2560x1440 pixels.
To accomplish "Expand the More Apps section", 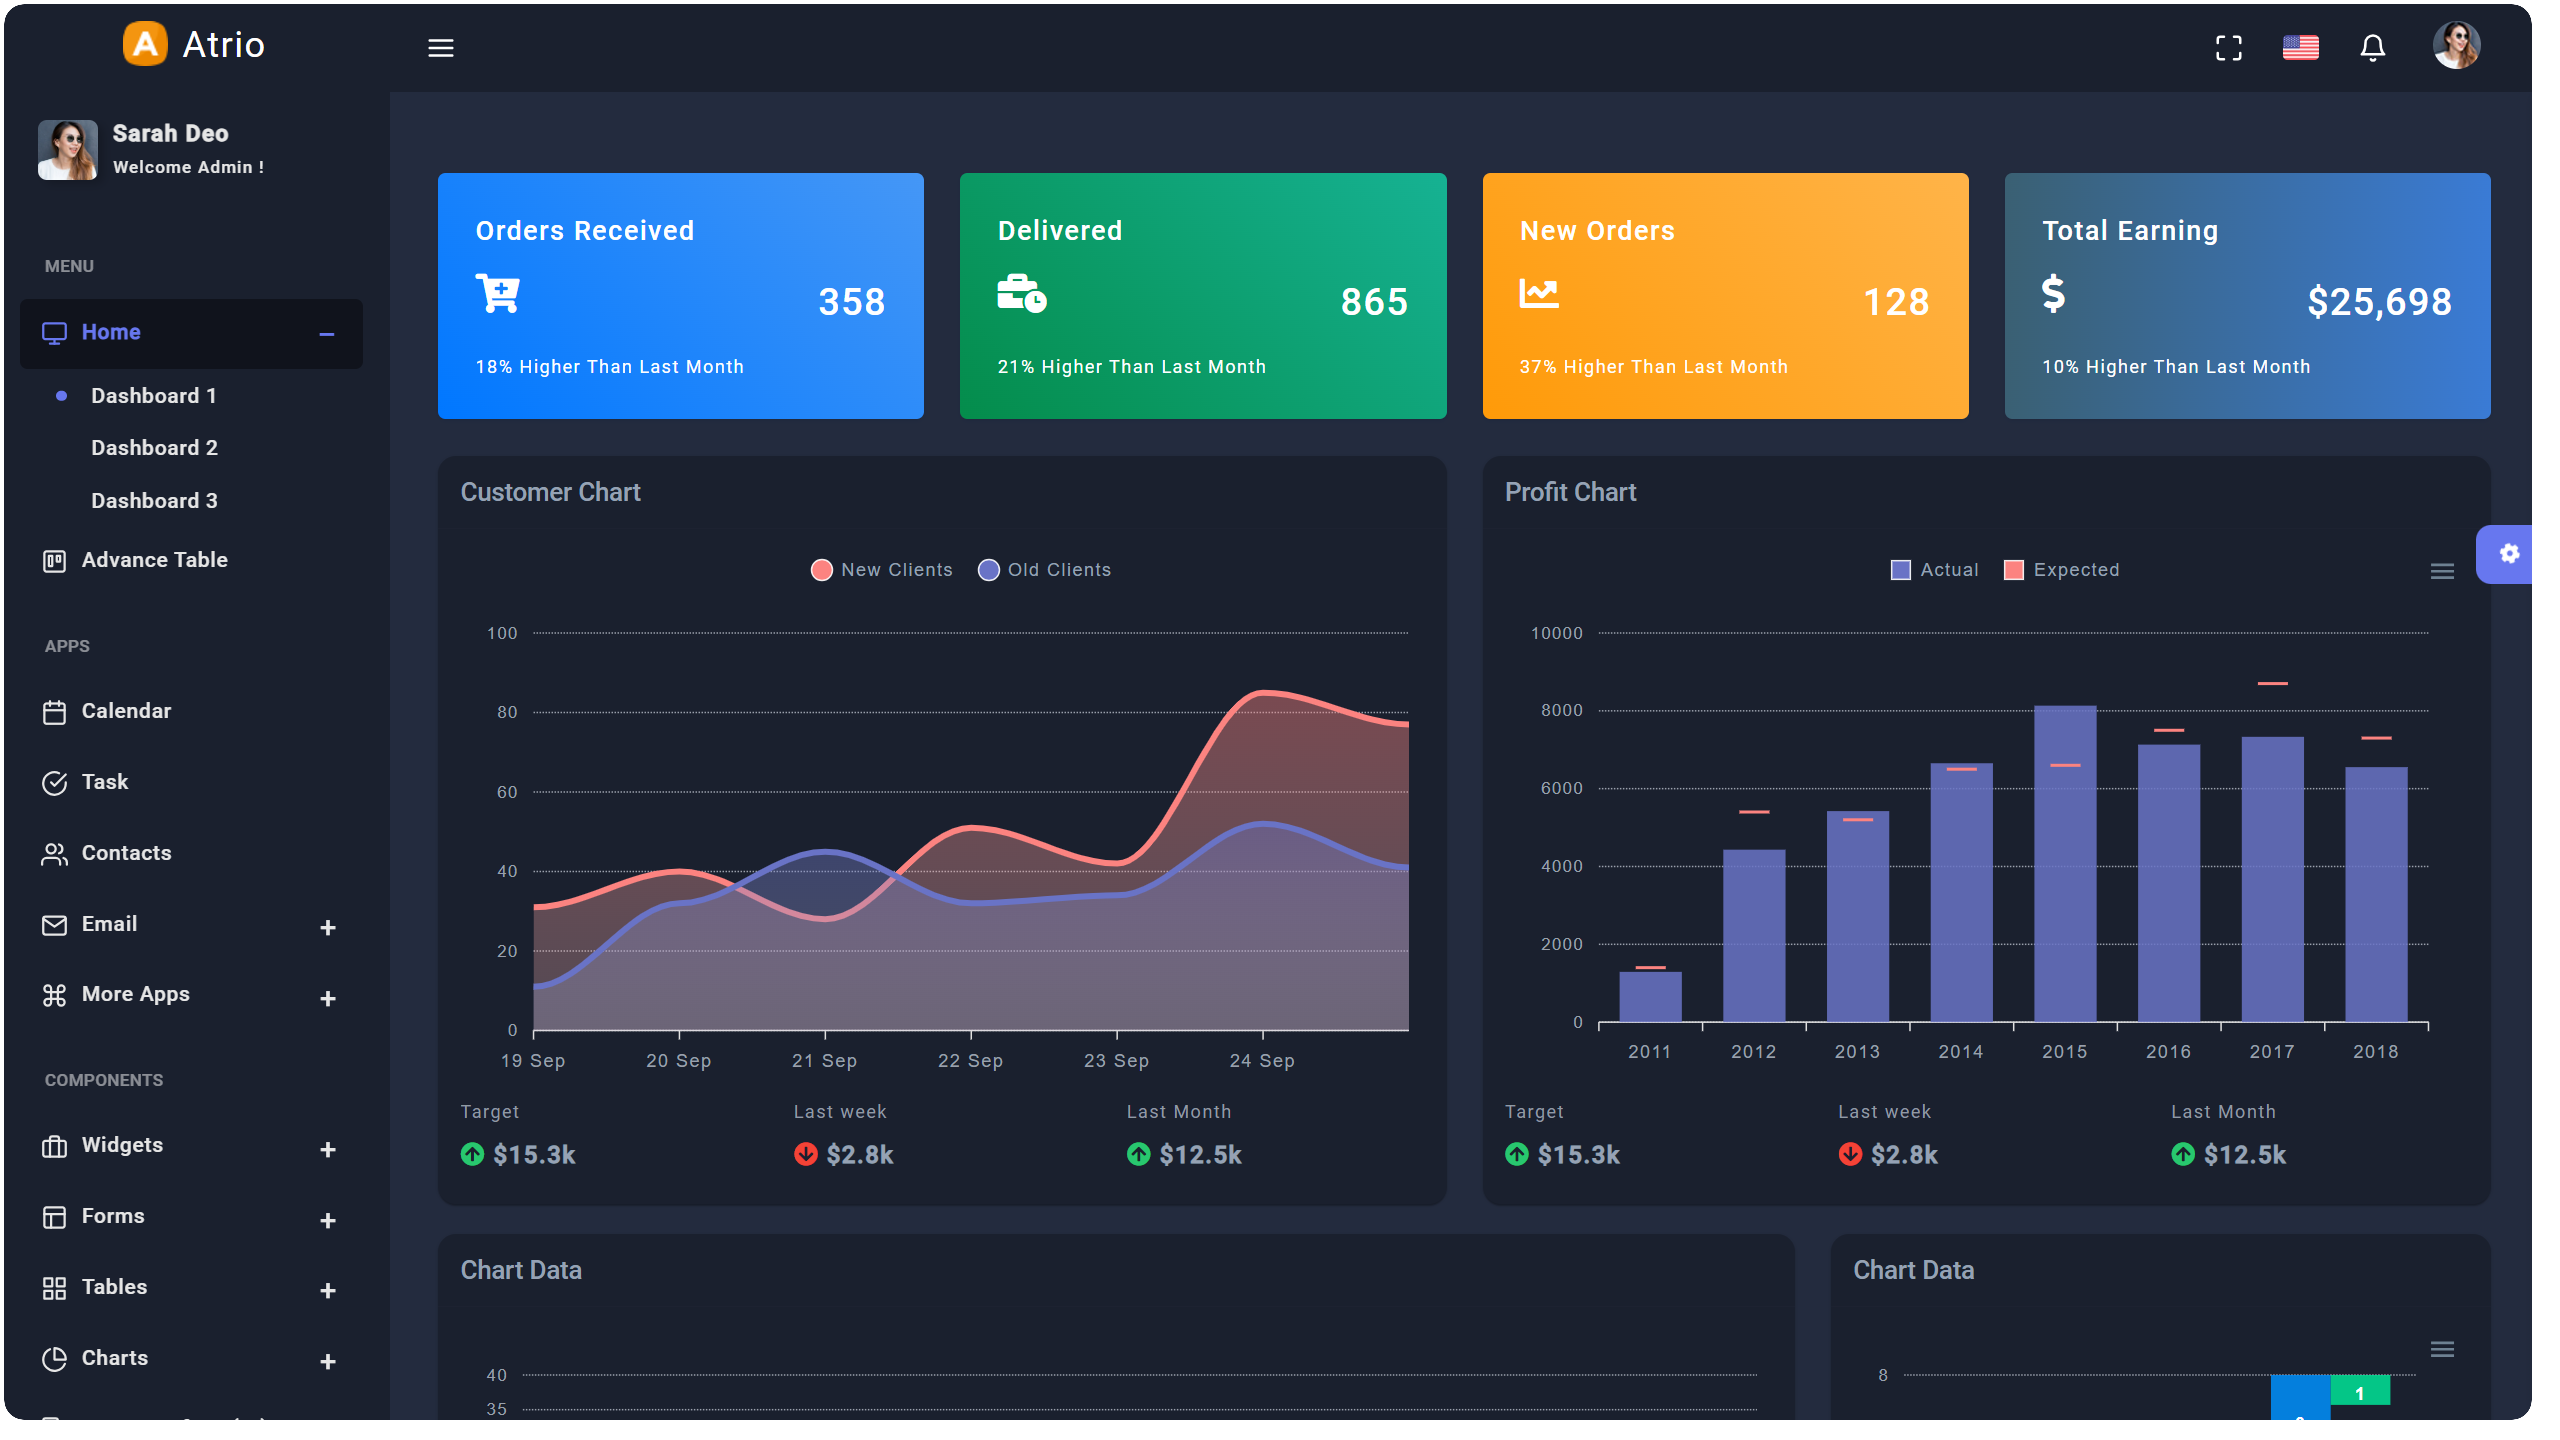I will 327,998.
